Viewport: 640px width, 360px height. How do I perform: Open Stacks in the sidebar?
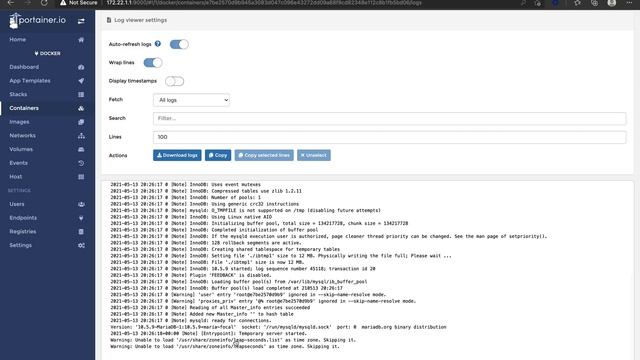[18, 94]
